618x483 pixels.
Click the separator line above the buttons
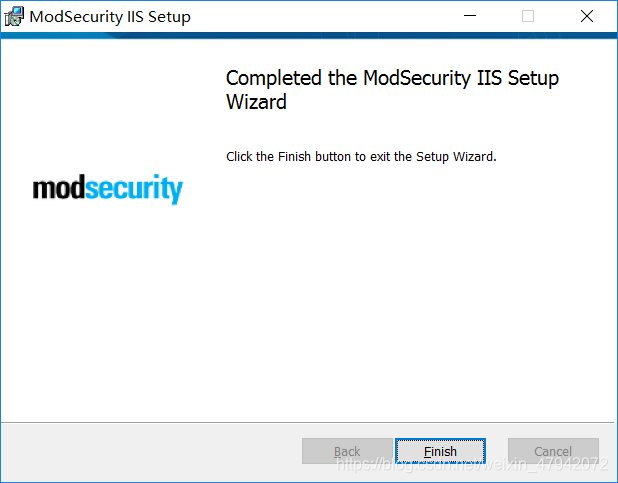309,422
